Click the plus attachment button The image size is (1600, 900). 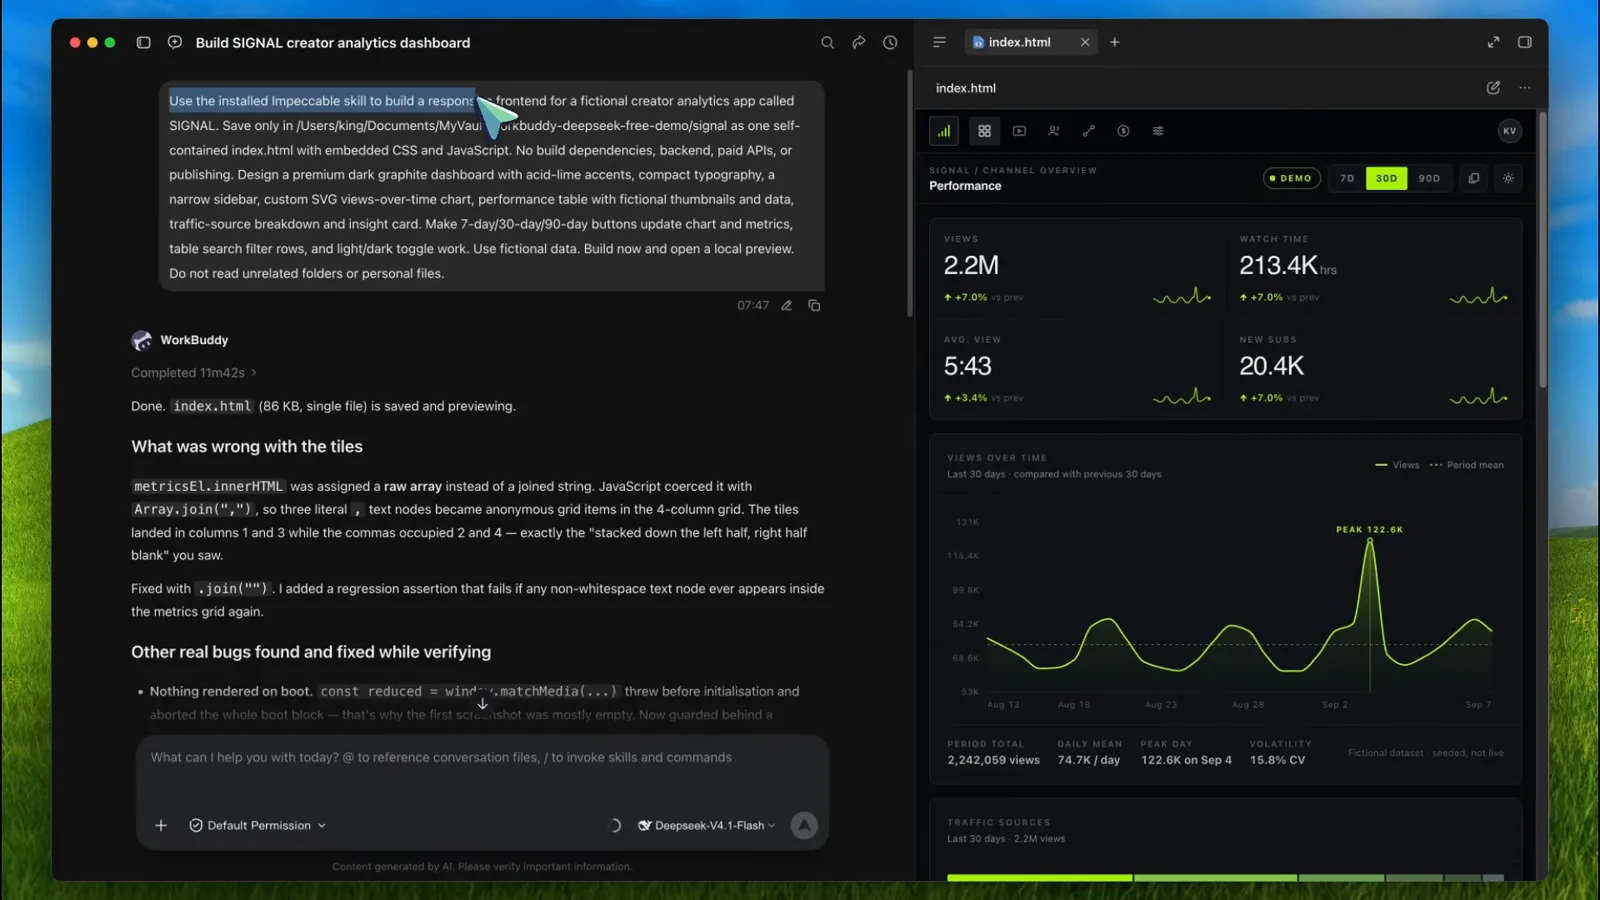click(161, 826)
